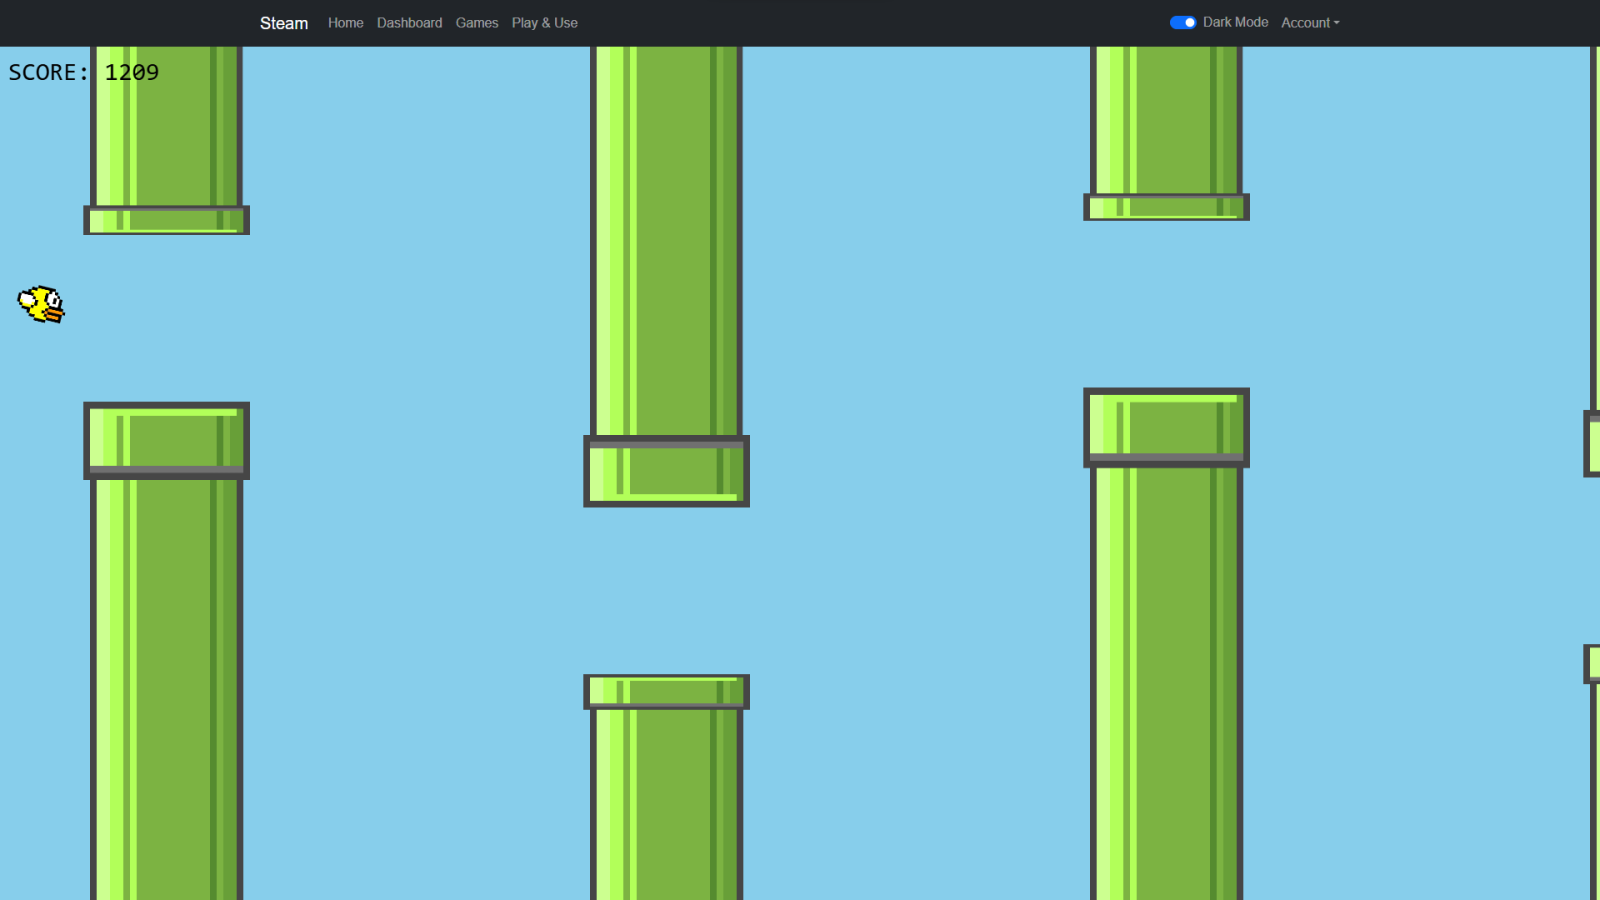Expand the Account dropdown menu
The image size is (1600, 900).
pyautogui.click(x=1306, y=23)
